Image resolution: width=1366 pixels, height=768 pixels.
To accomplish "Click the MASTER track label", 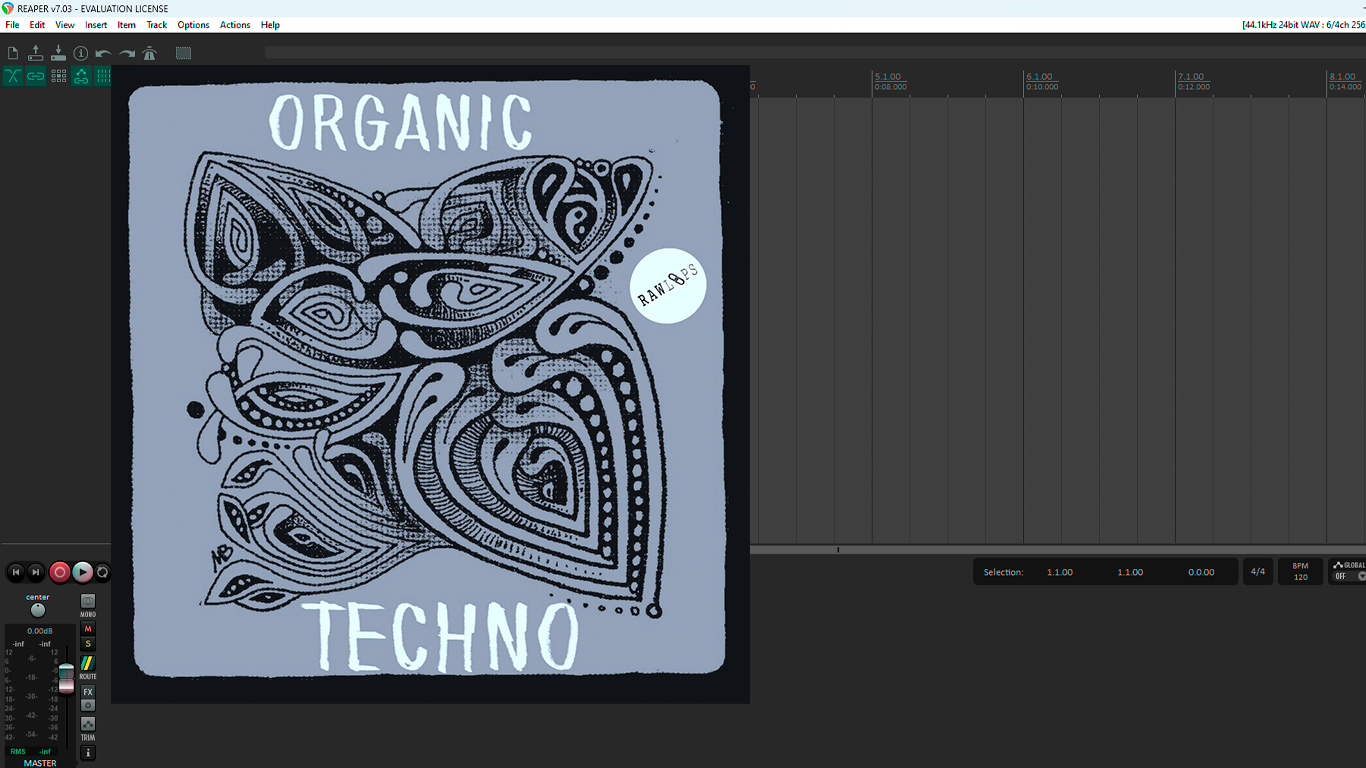I will point(40,763).
